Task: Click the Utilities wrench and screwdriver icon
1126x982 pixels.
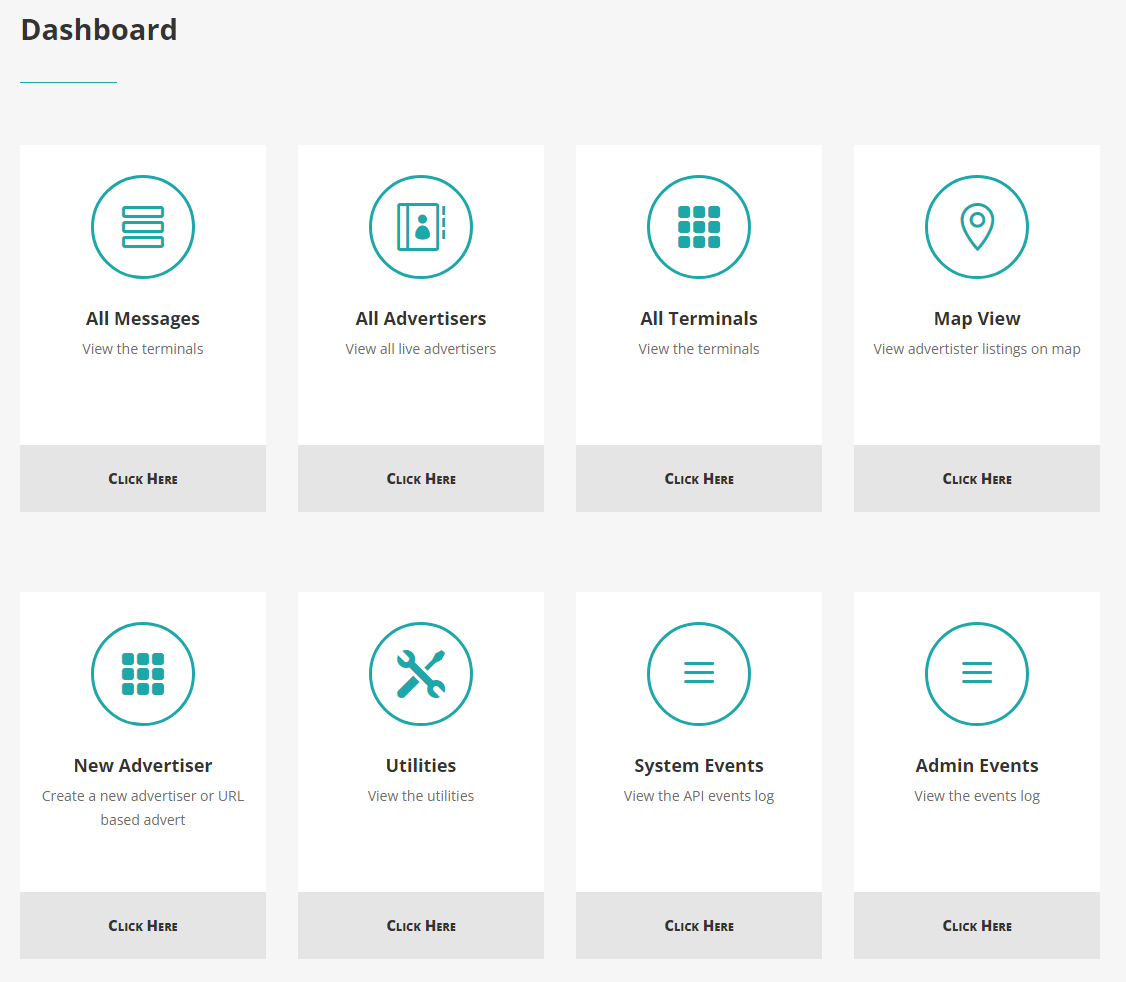Action: click(421, 674)
